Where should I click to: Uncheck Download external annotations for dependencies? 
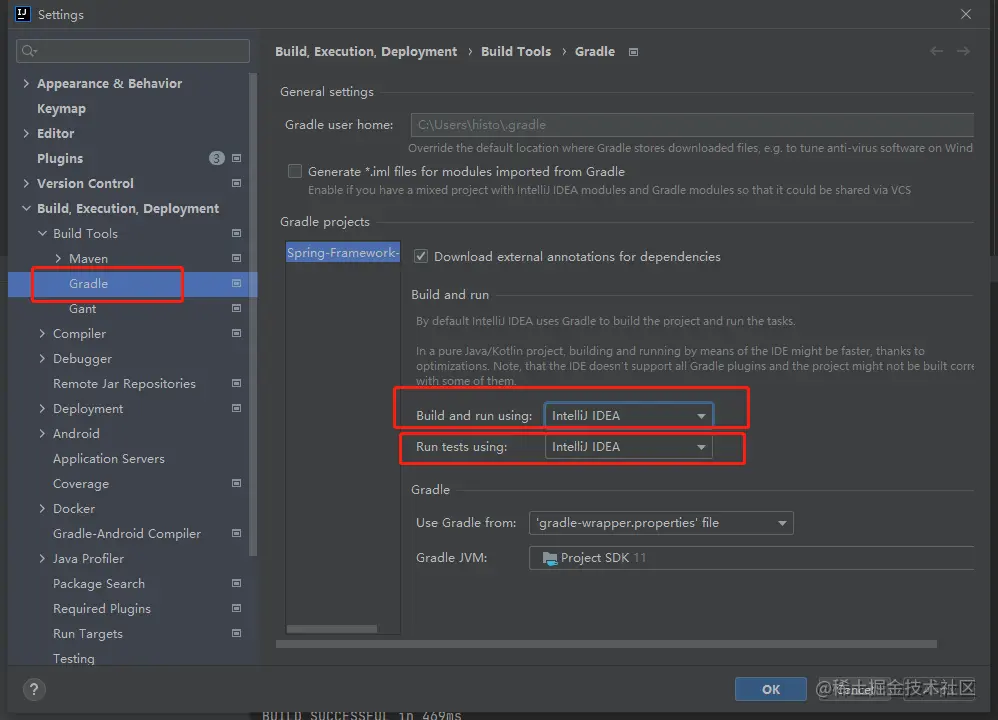pyautogui.click(x=421, y=257)
